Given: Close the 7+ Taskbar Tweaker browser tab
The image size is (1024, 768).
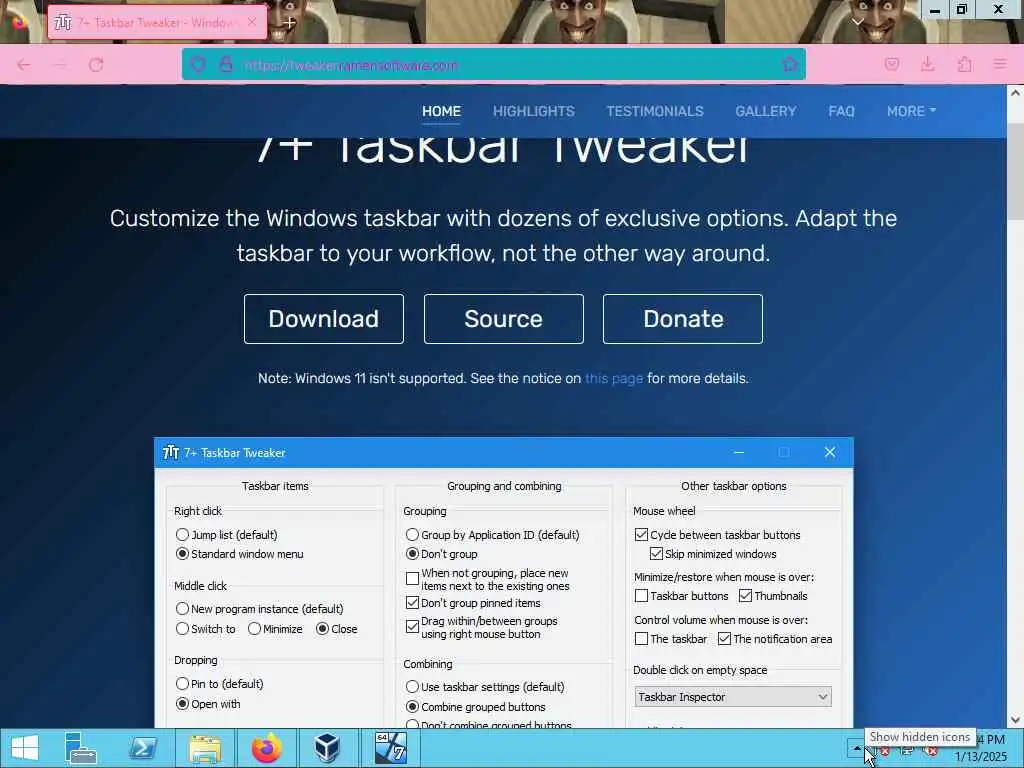Looking at the screenshot, I should 252,22.
